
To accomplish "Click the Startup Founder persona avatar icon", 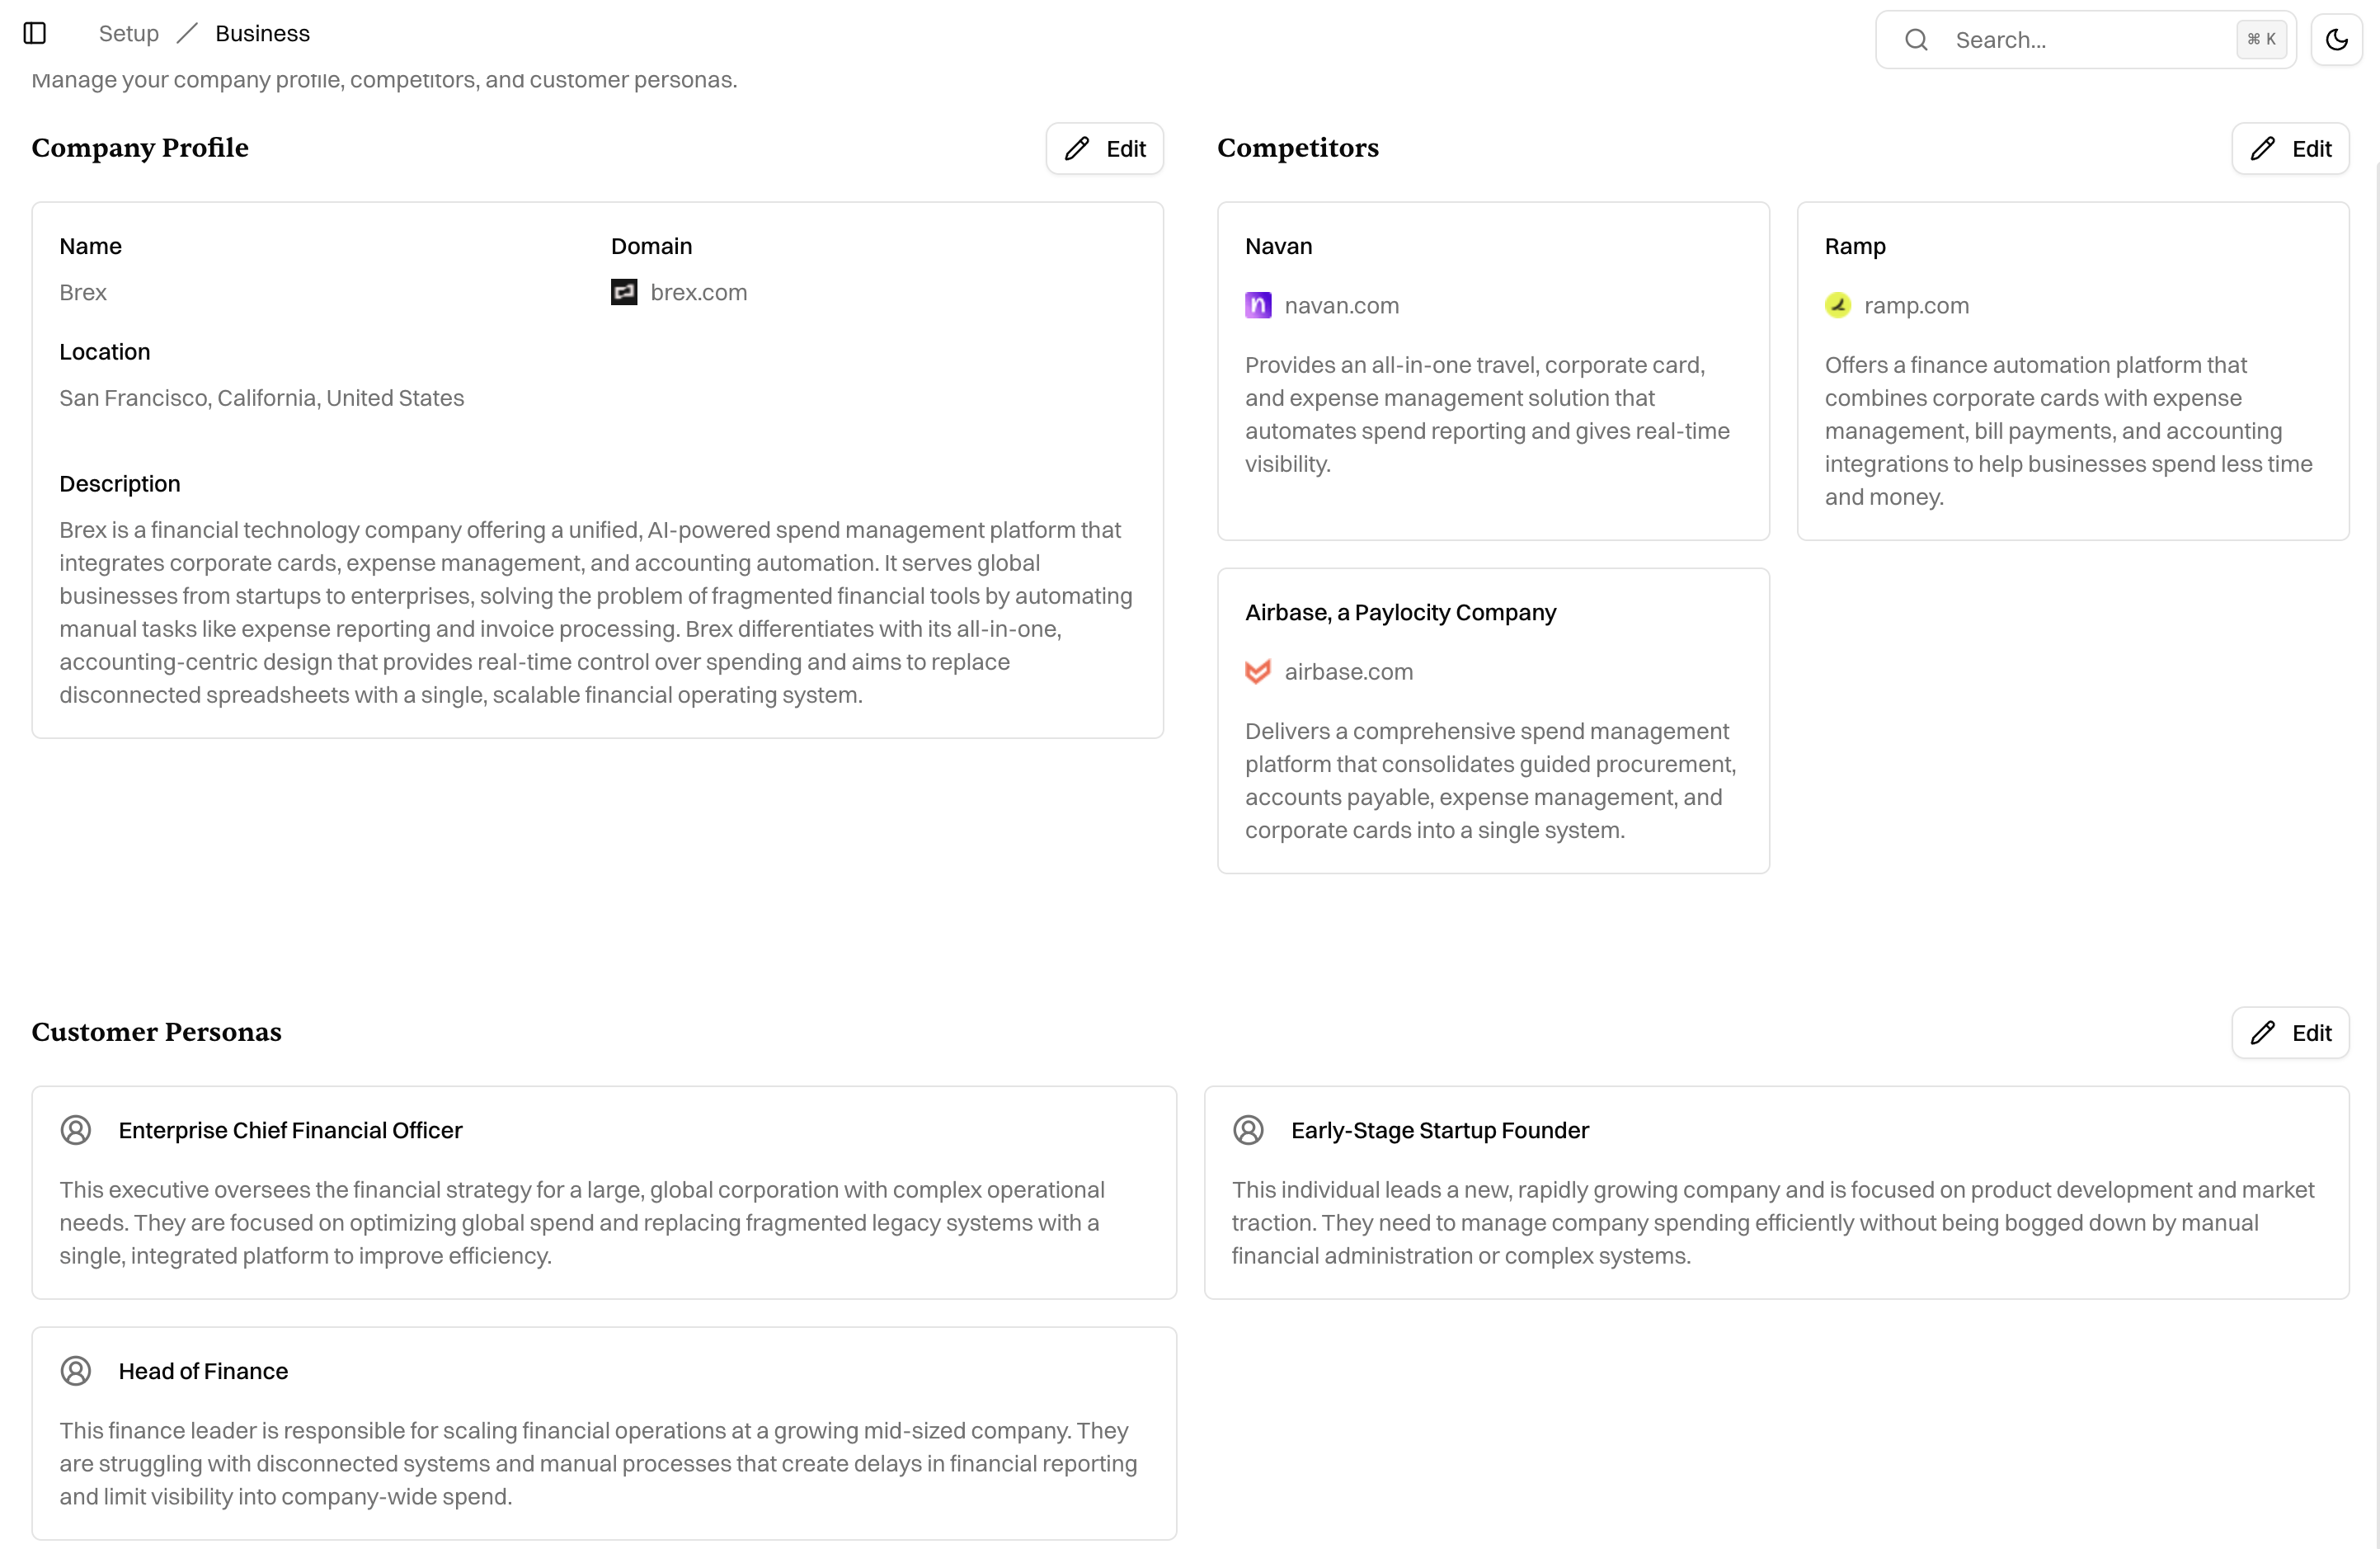I will coord(1248,1130).
